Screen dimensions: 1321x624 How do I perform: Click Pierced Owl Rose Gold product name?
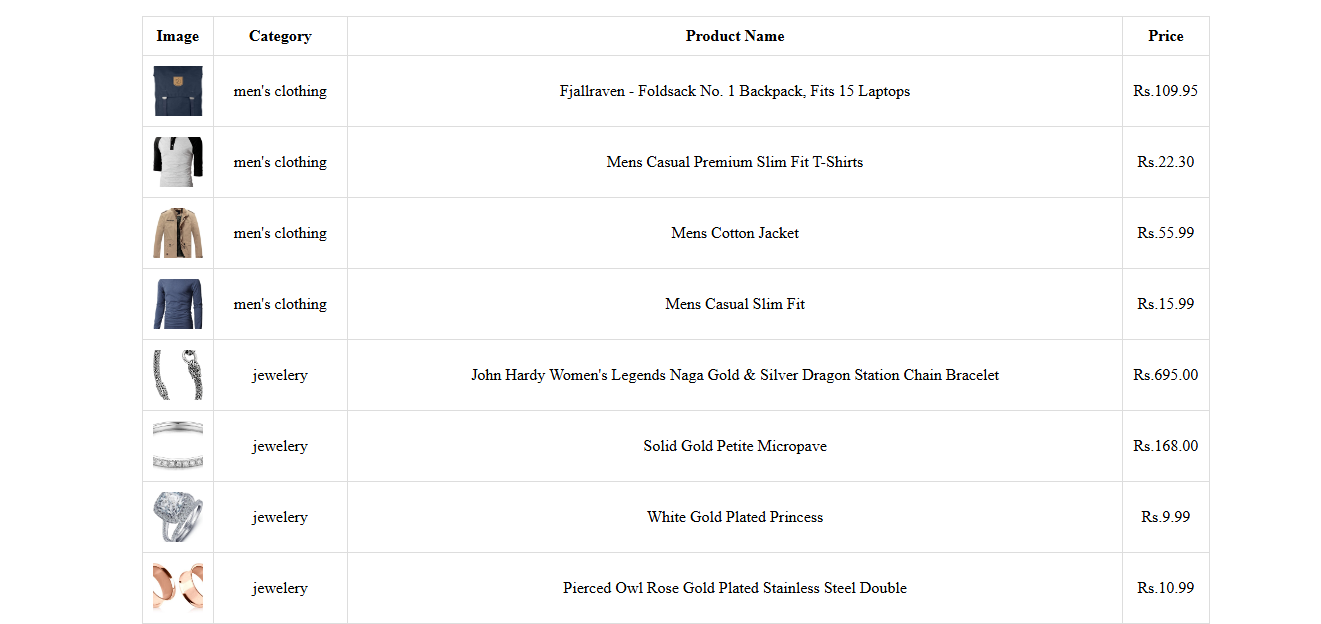(735, 588)
